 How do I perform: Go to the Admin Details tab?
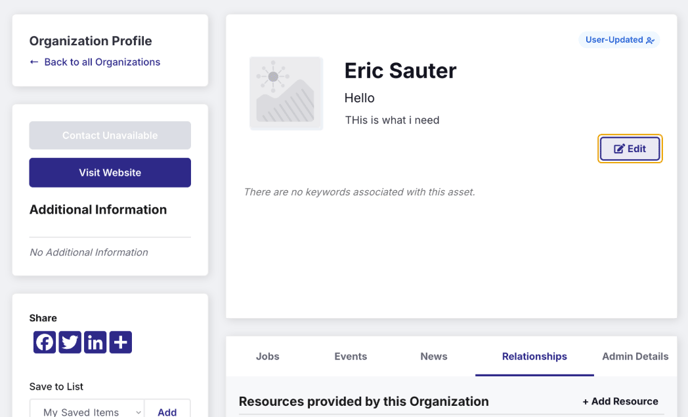(x=635, y=356)
